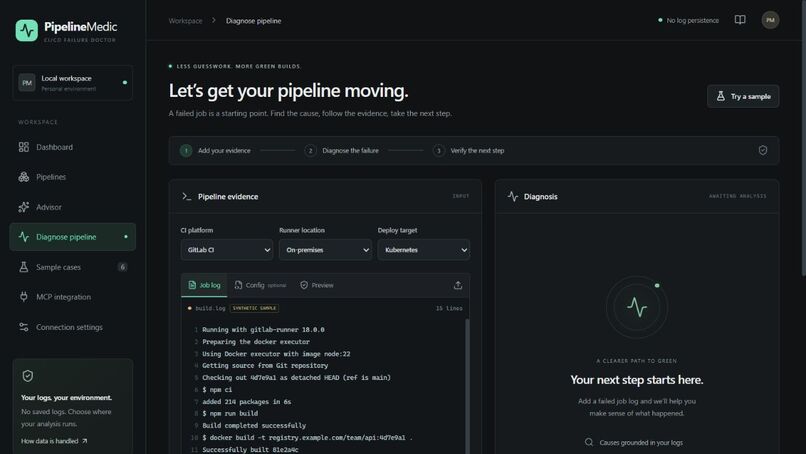Click the MCP integration plug icon
Image resolution: width=806 pixels, height=454 pixels.
pos(24,297)
